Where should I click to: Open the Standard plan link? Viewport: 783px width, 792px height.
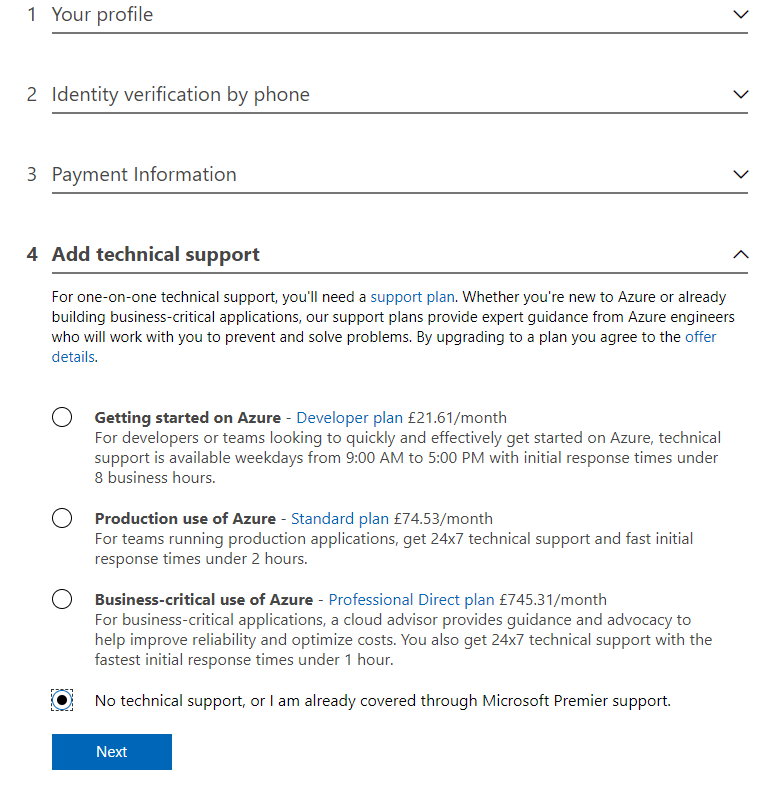[340, 519]
